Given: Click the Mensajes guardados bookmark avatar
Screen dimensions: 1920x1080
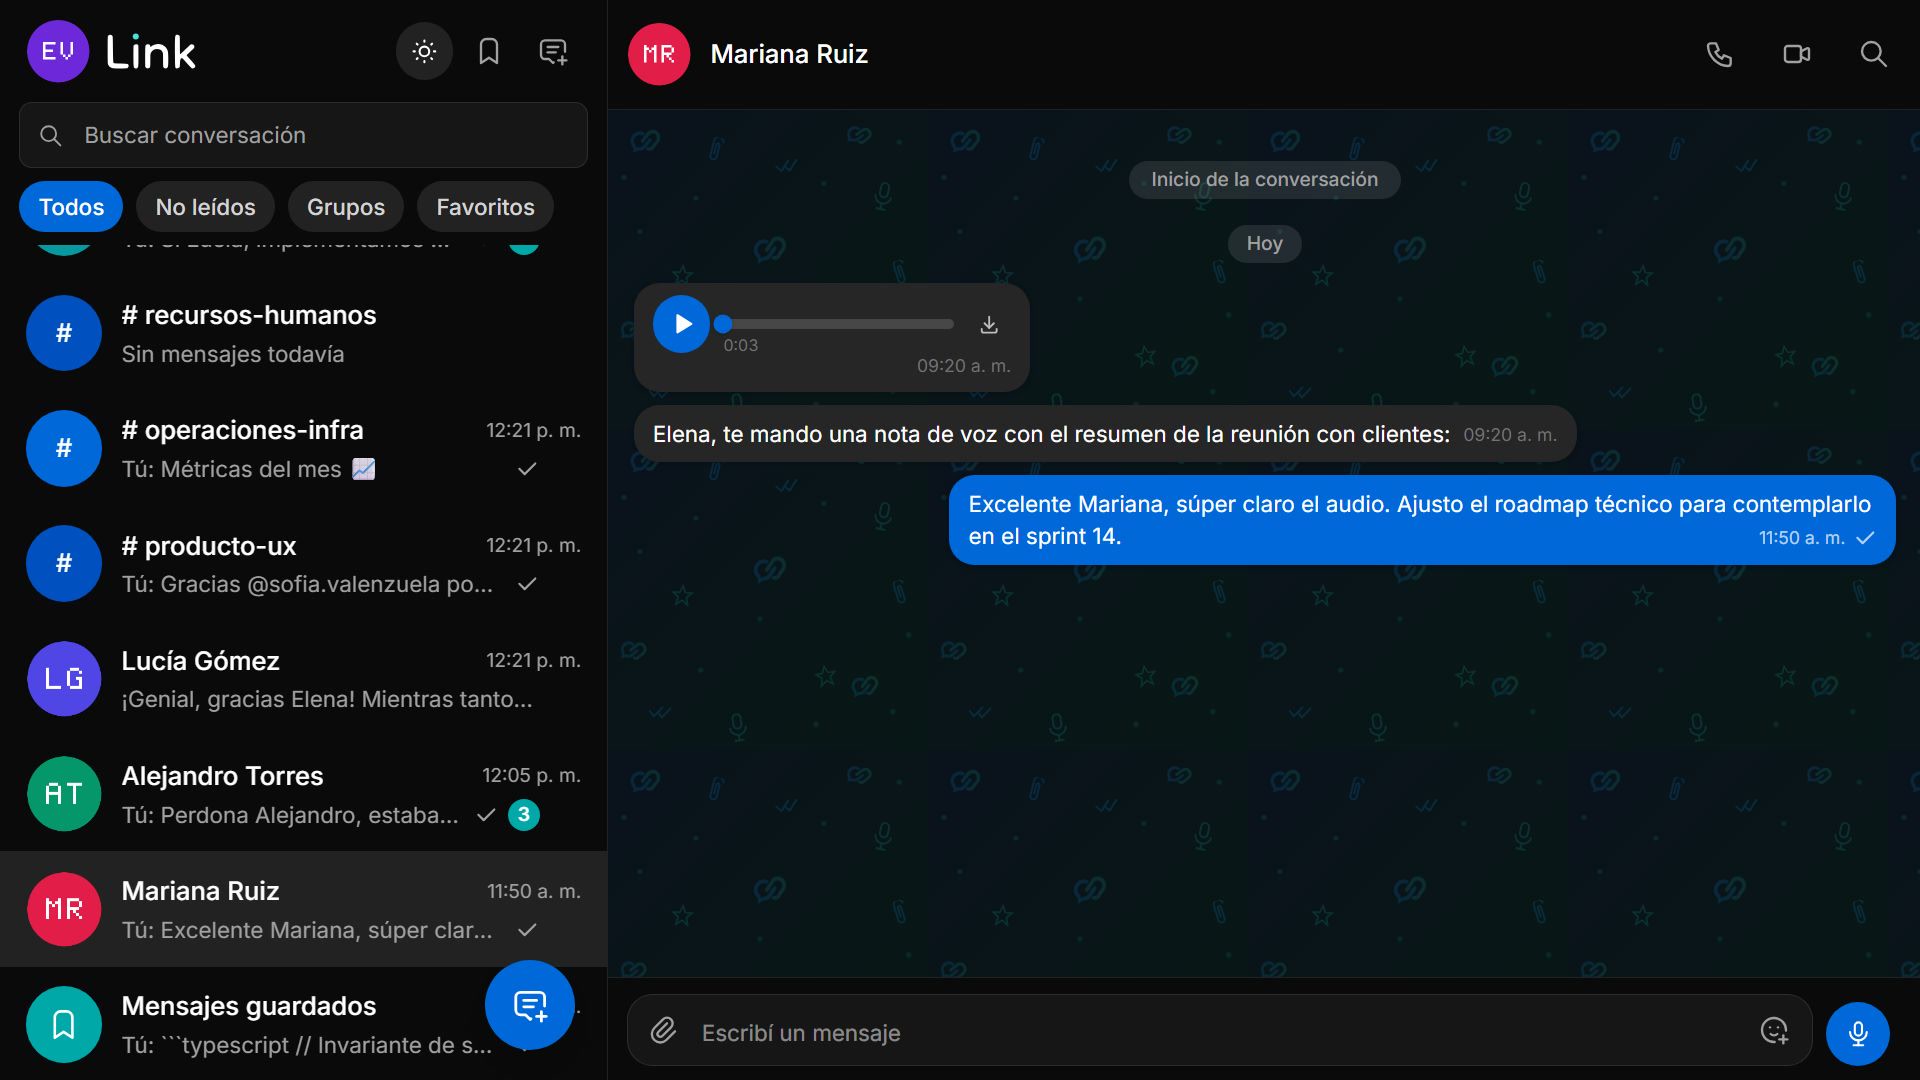Looking at the screenshot, I should [x=64, y=1024].
